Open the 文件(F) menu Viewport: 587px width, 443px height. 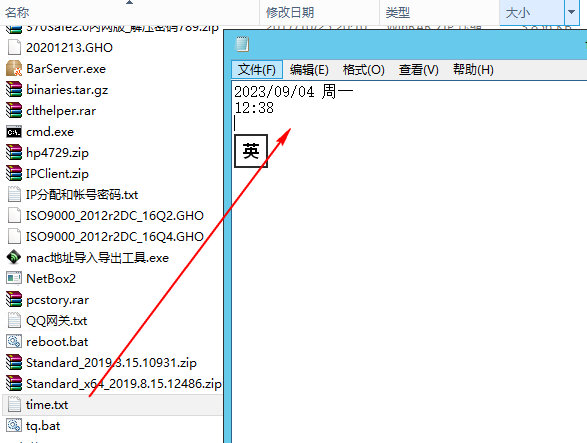click(x=257, y=70)
